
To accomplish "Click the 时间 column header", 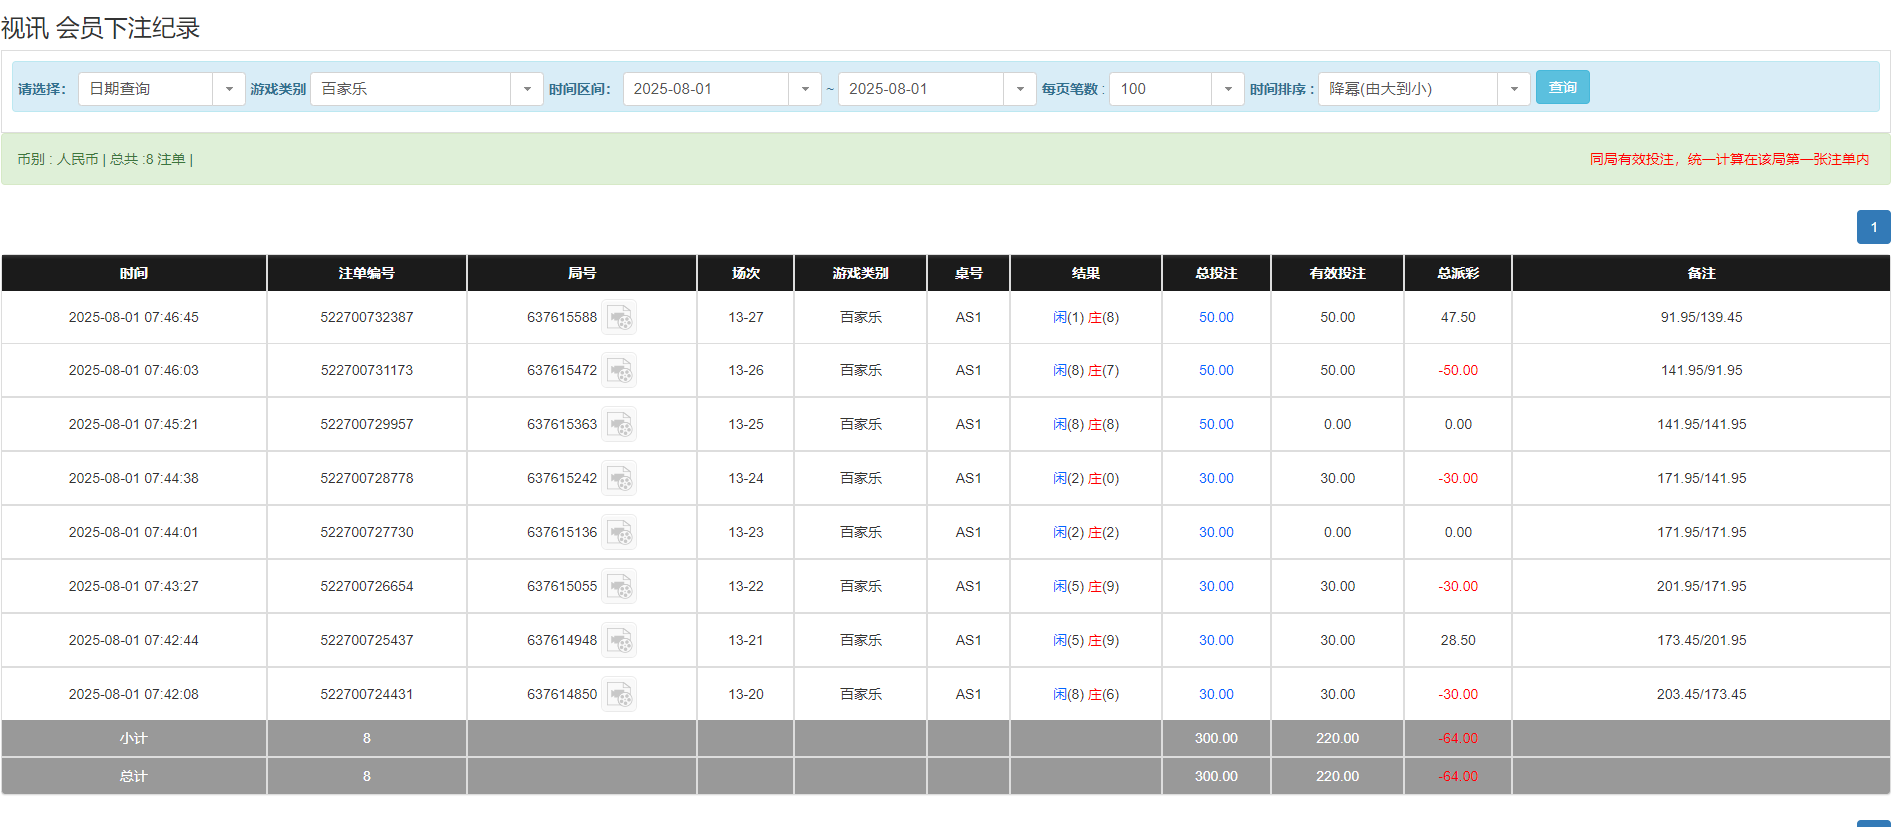I will 133,273.
